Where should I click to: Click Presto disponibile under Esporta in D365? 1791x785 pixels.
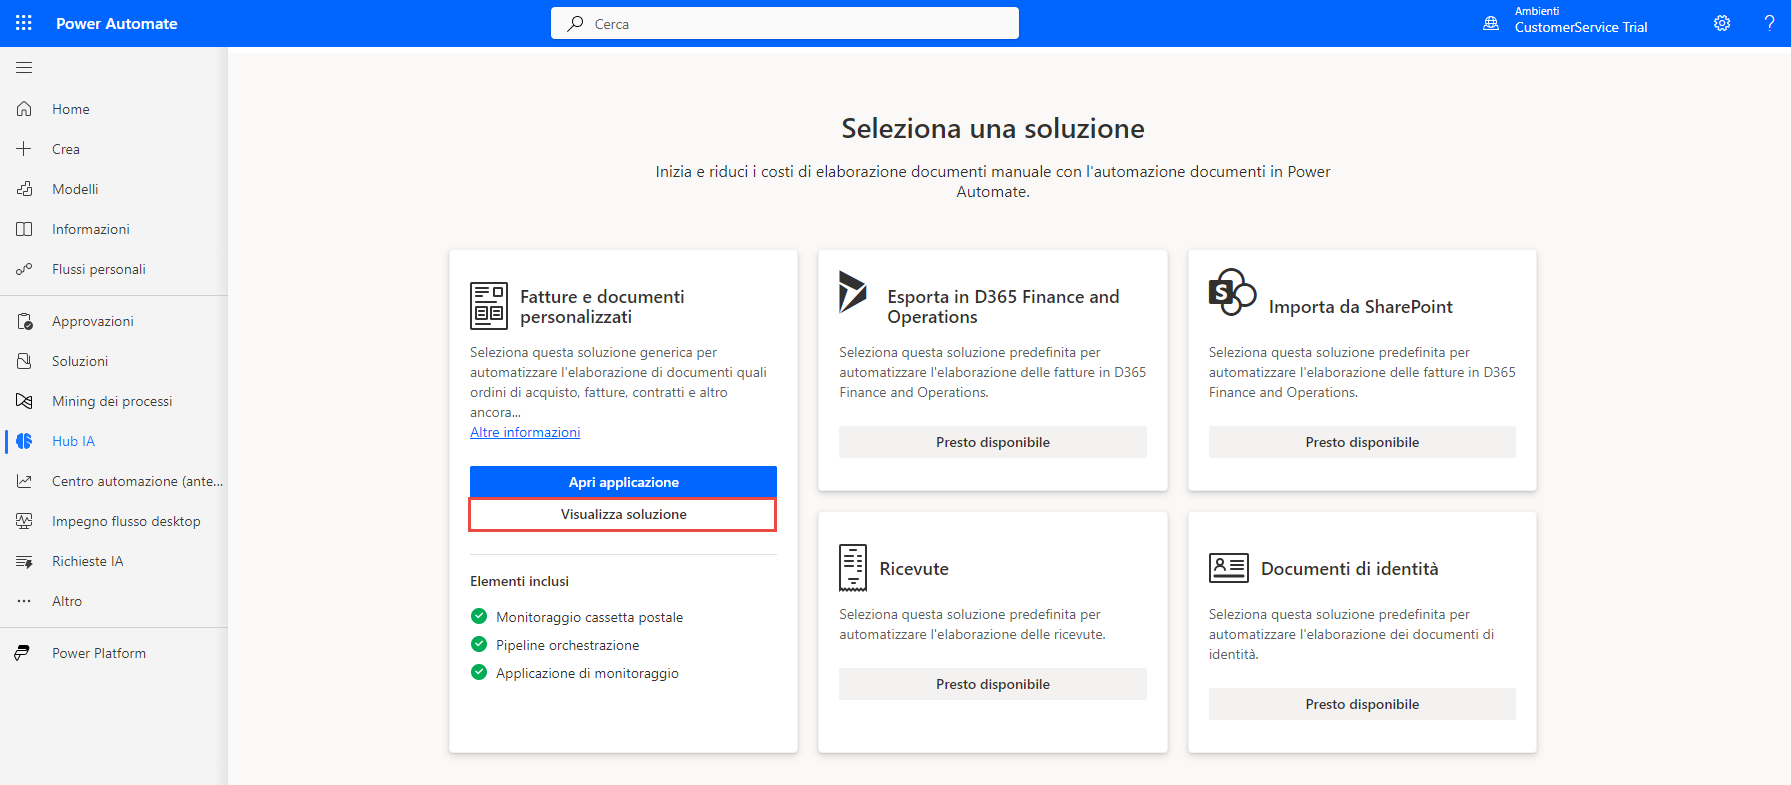point(993,442)
